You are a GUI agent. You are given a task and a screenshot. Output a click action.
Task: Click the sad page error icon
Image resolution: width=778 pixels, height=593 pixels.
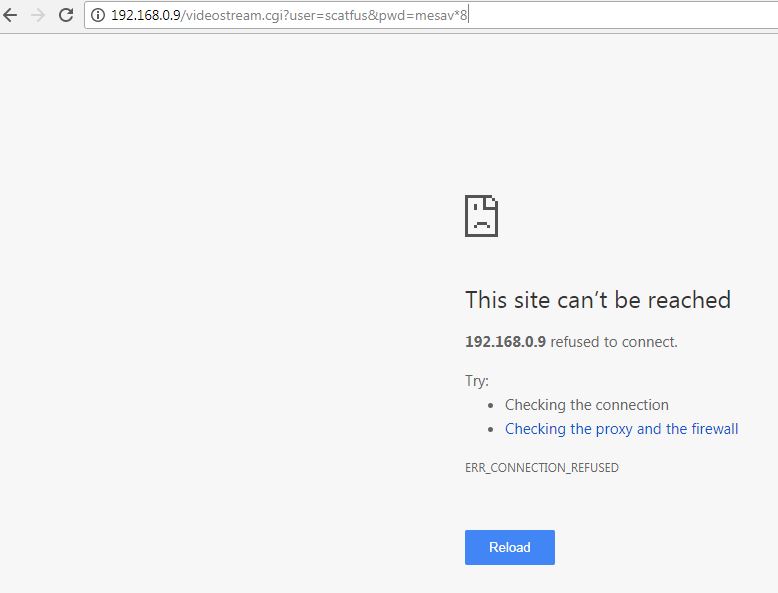(481, 216)
